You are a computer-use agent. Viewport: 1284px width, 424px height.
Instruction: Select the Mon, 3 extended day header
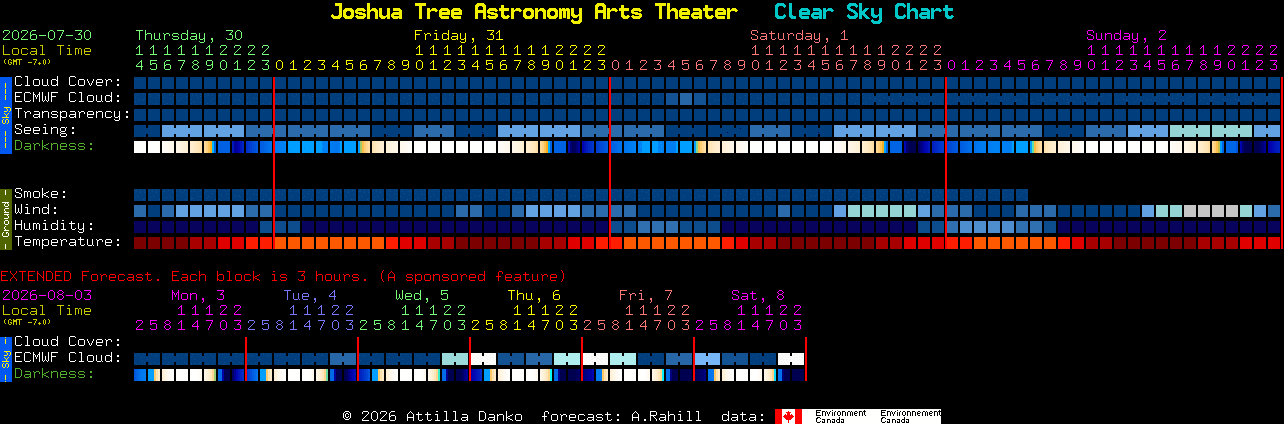click(x=198, y=295)
